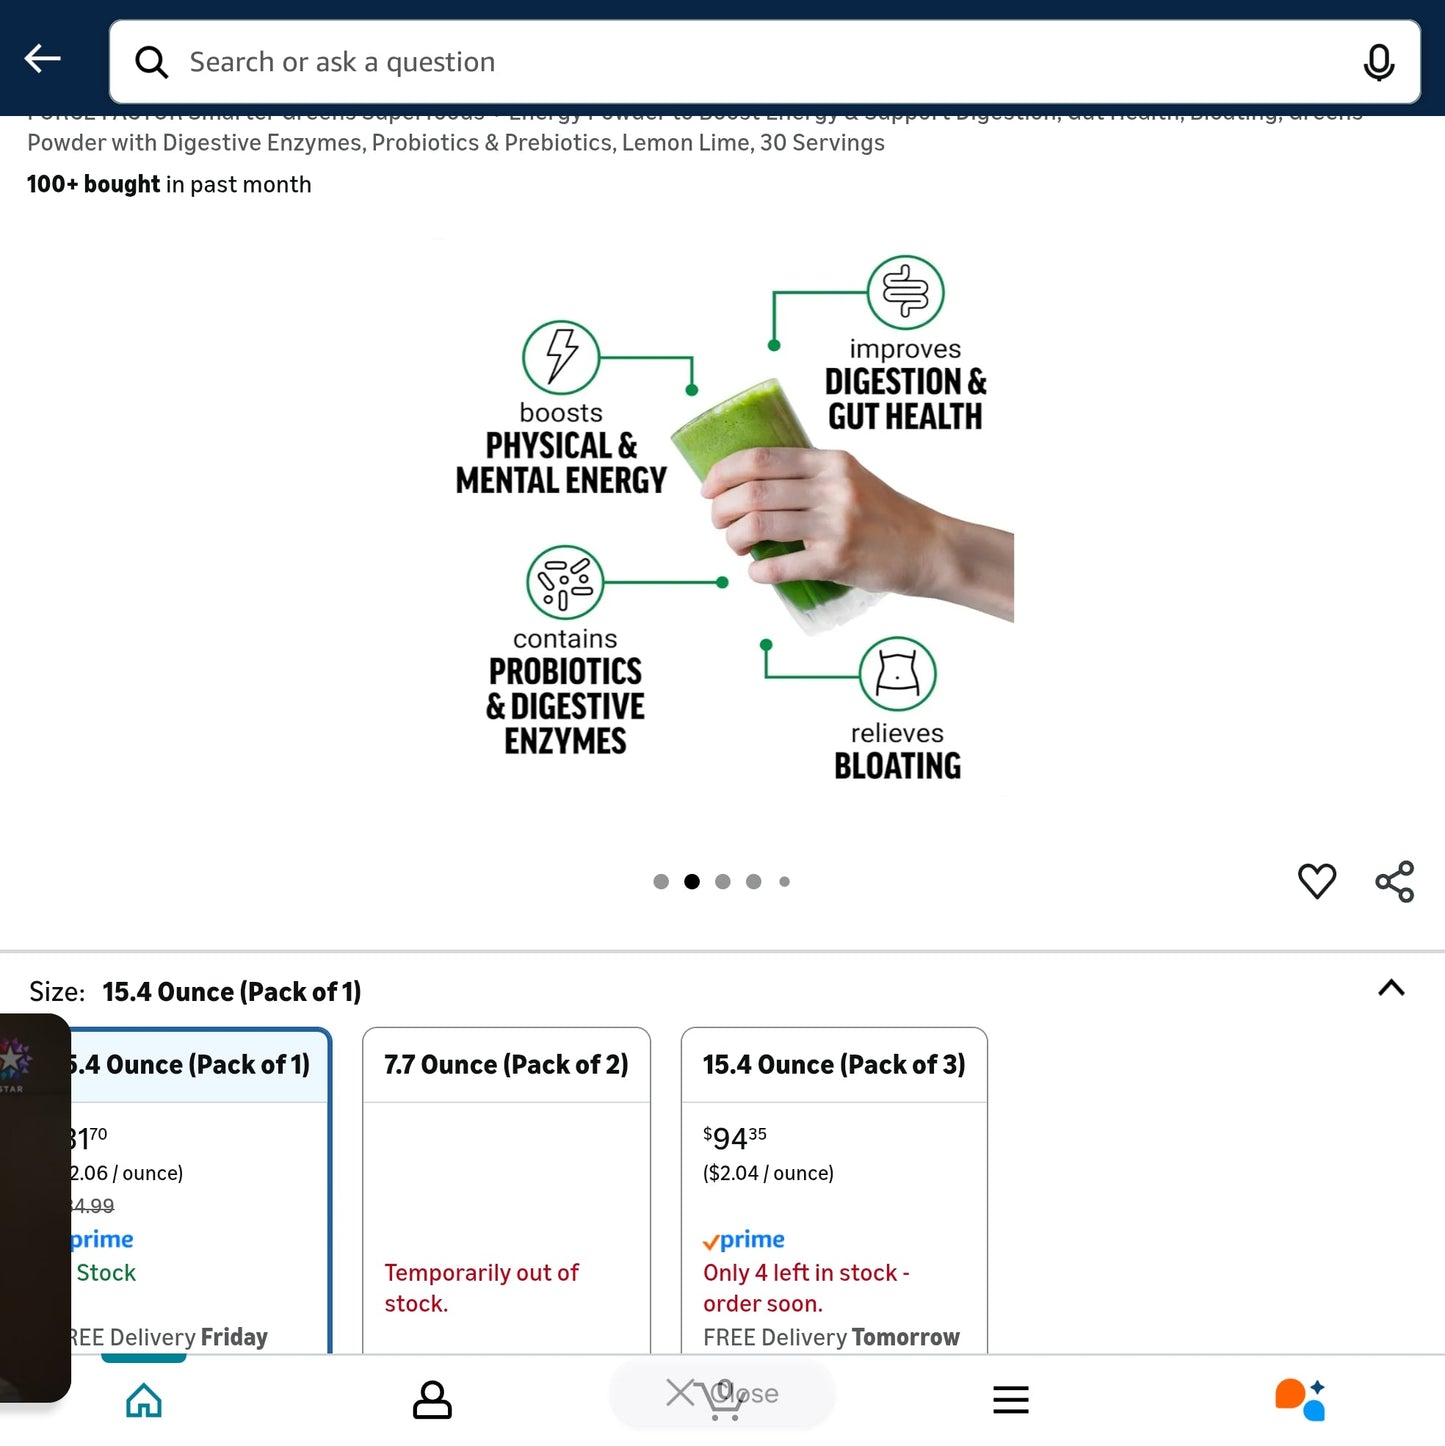Collapse the Size options section

tap(1391, 988)
